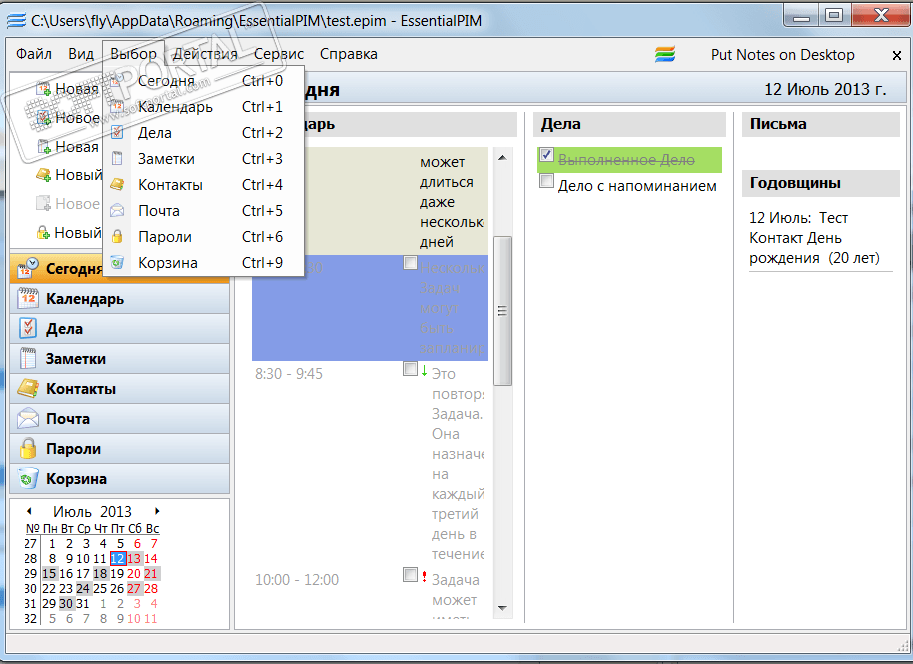Select July 12 in the mini calendar
The image size is (913, 664).
(x=118, y=559)
